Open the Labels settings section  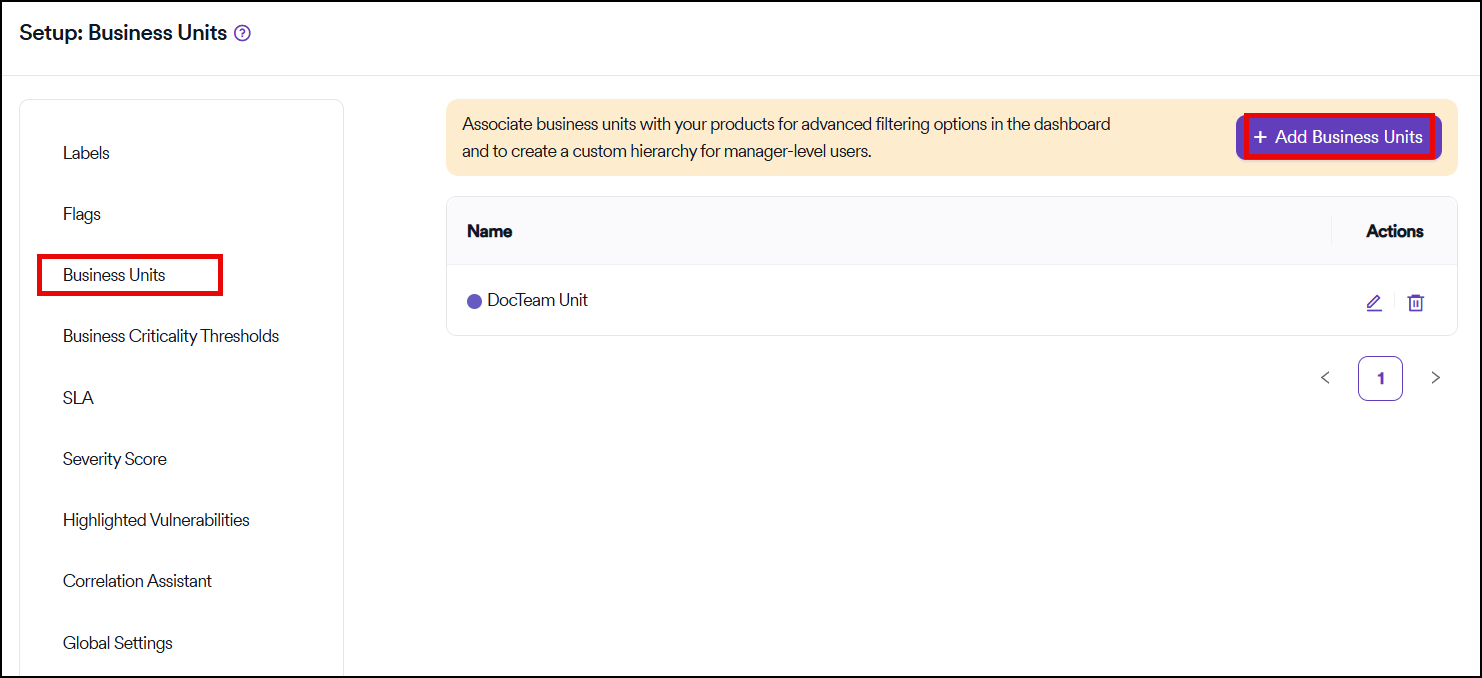pyautogui.click(x=86, y=153)
